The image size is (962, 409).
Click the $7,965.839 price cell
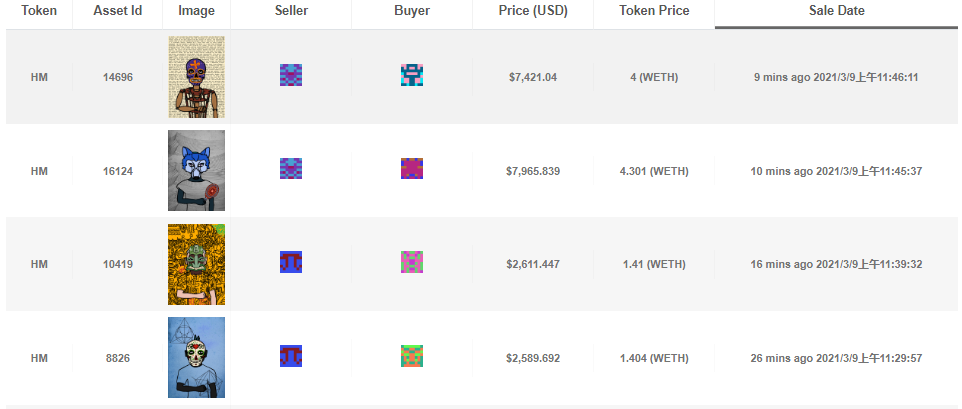(533, 172)
